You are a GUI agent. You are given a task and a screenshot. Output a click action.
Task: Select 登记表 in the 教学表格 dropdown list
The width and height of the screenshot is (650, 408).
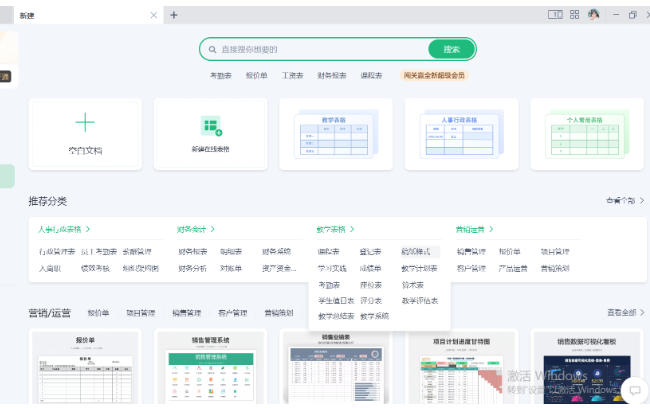(x=370, y=252)
